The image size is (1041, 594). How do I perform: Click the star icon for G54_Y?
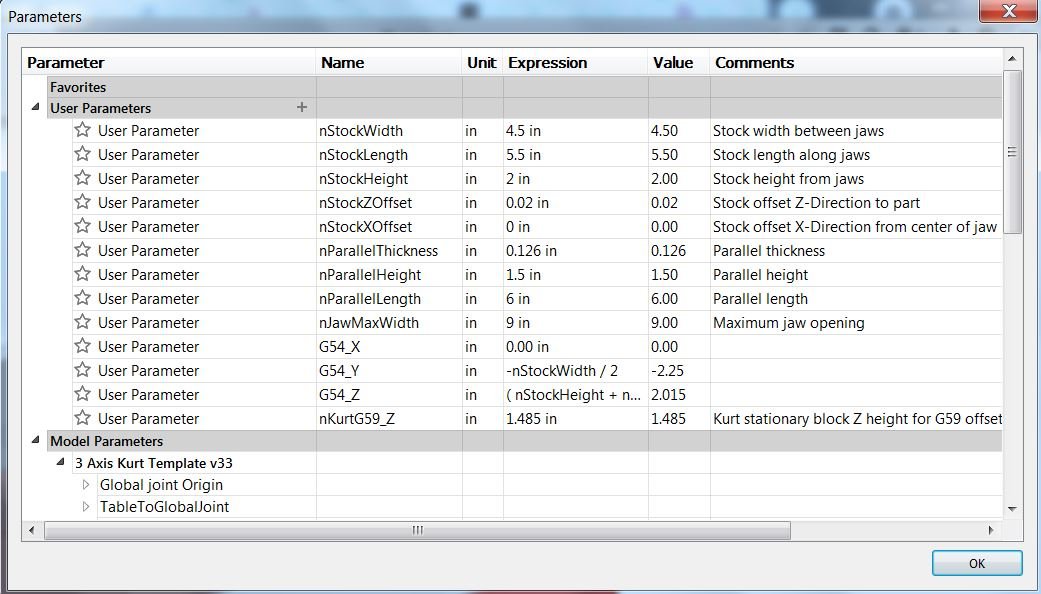coord(82,370)
